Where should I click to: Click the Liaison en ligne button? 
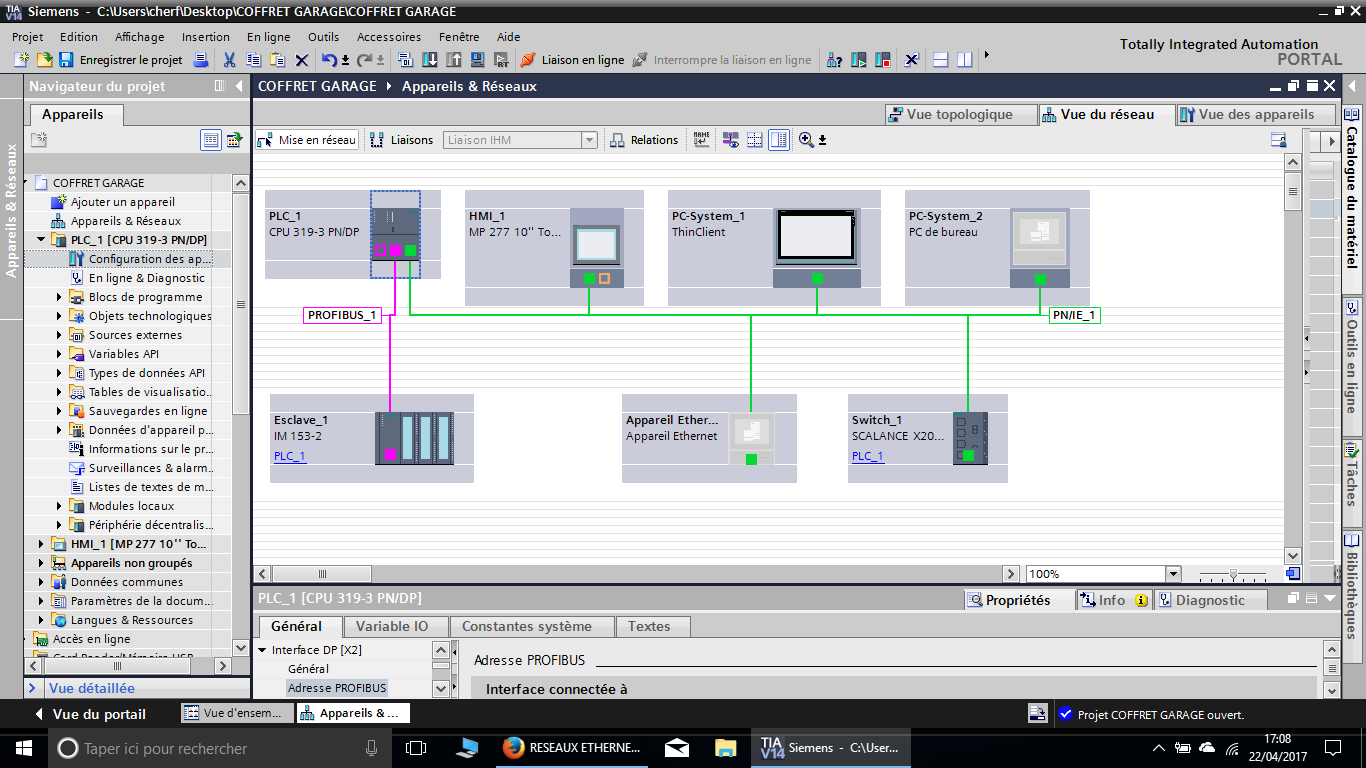pos(572,60)
